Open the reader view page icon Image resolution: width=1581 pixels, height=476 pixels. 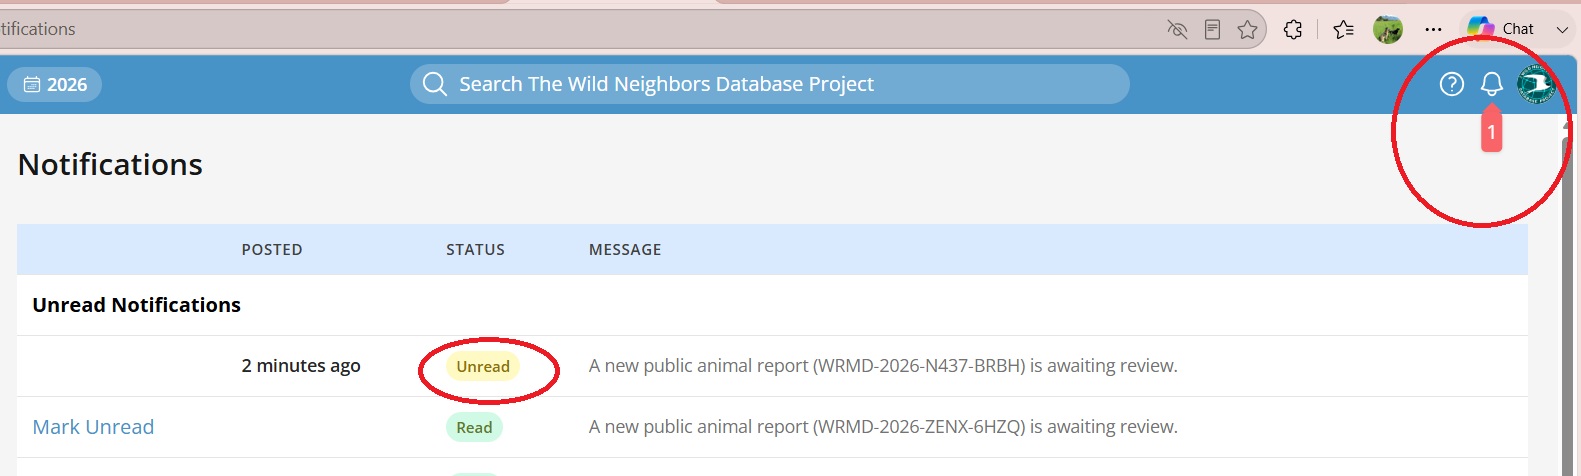pos(1212,29)
